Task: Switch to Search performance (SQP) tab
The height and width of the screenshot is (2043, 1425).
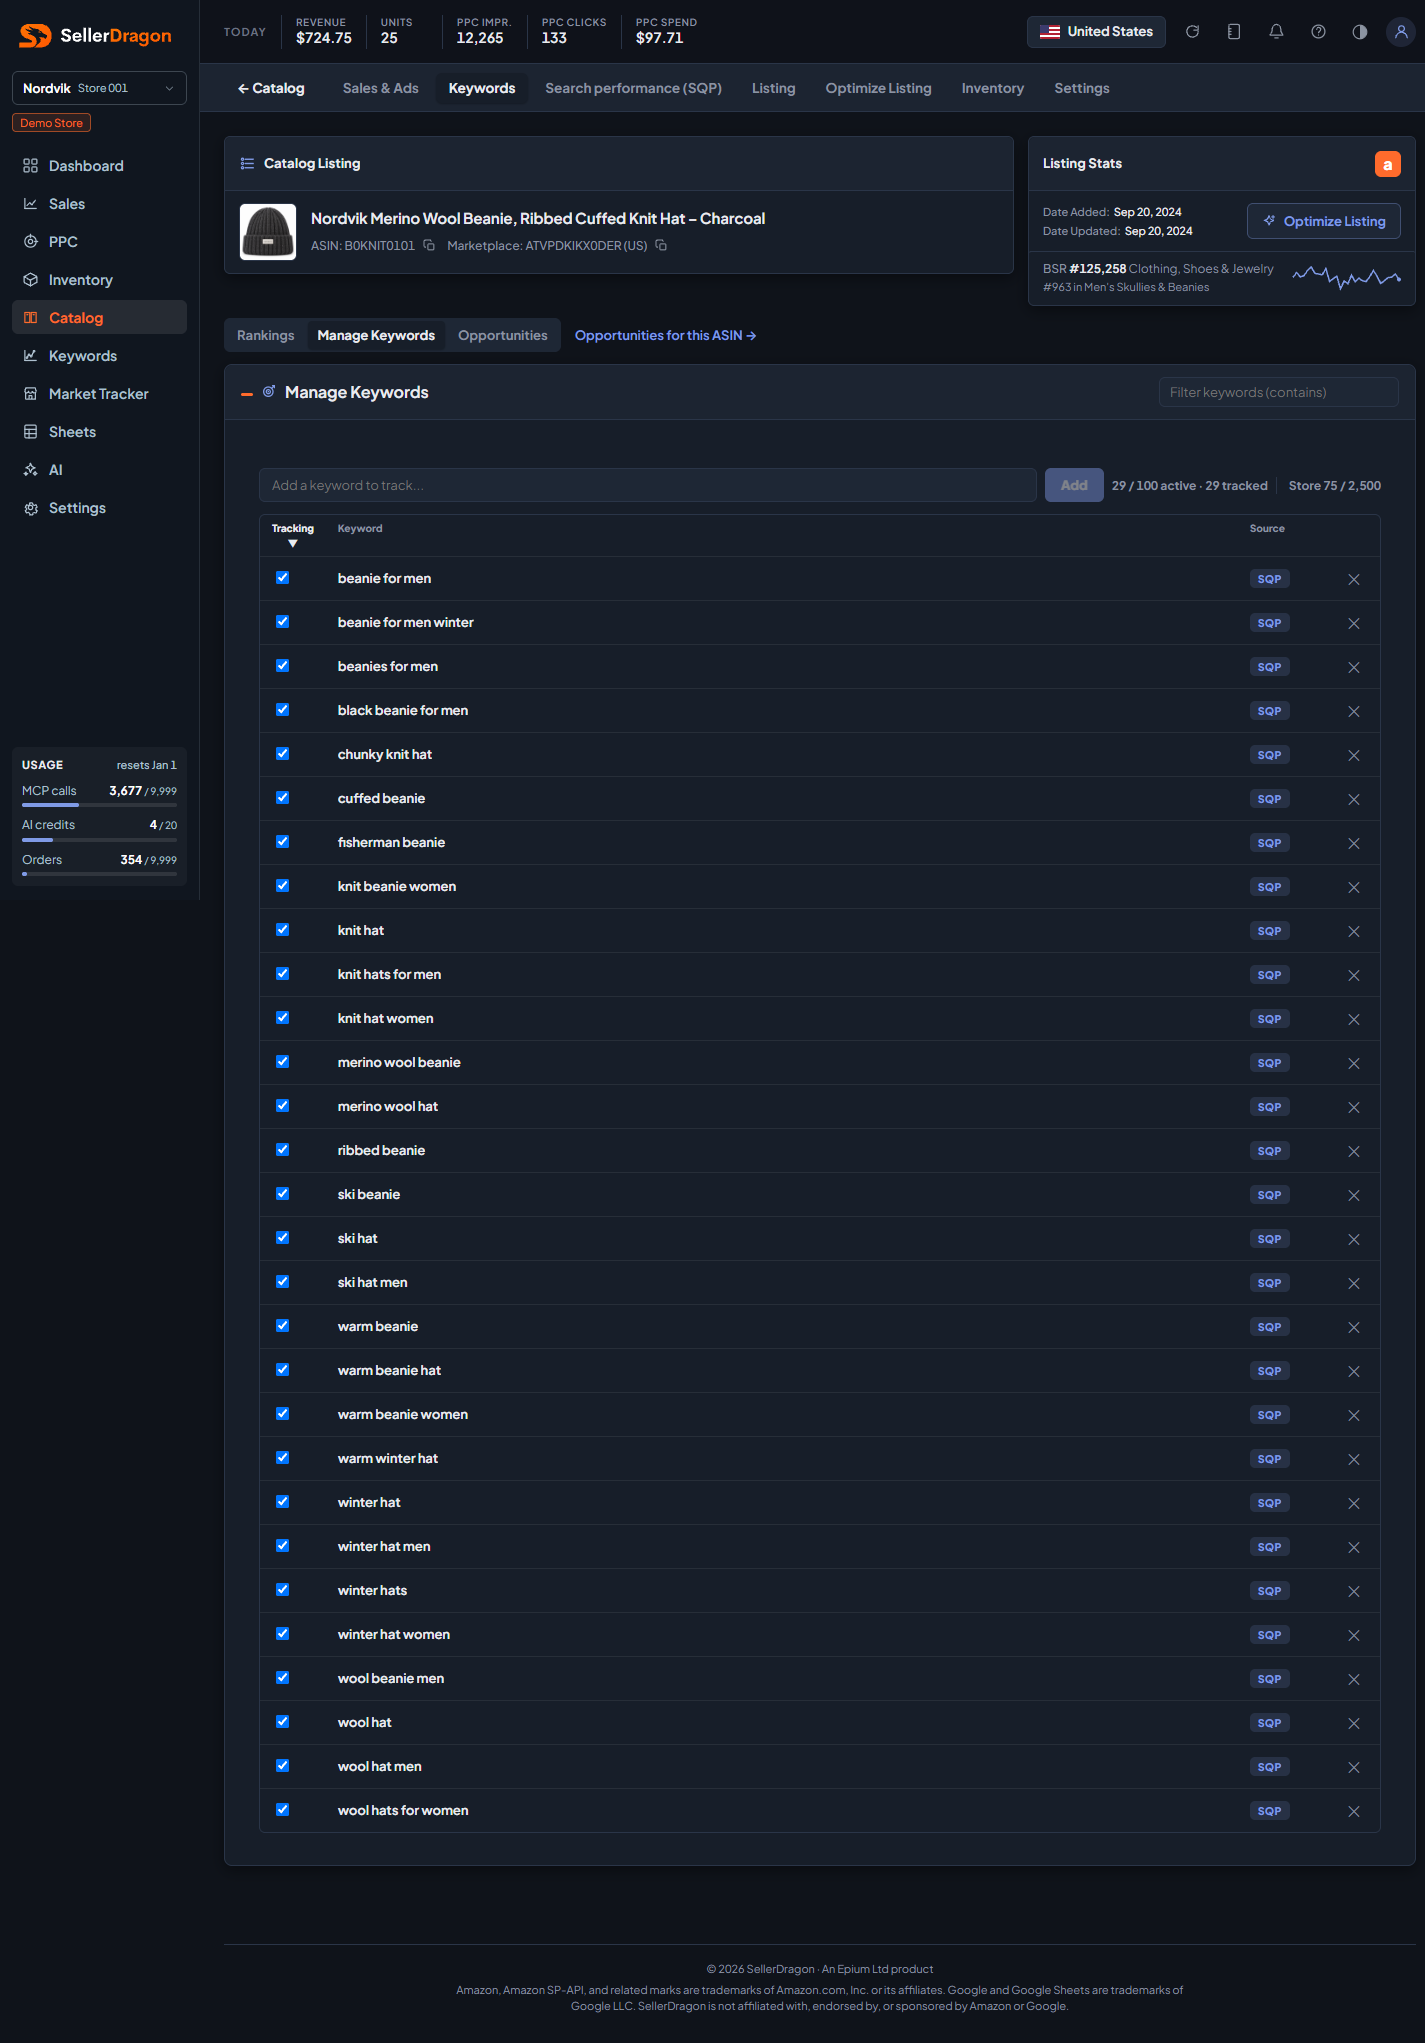Action: point(633,88)
